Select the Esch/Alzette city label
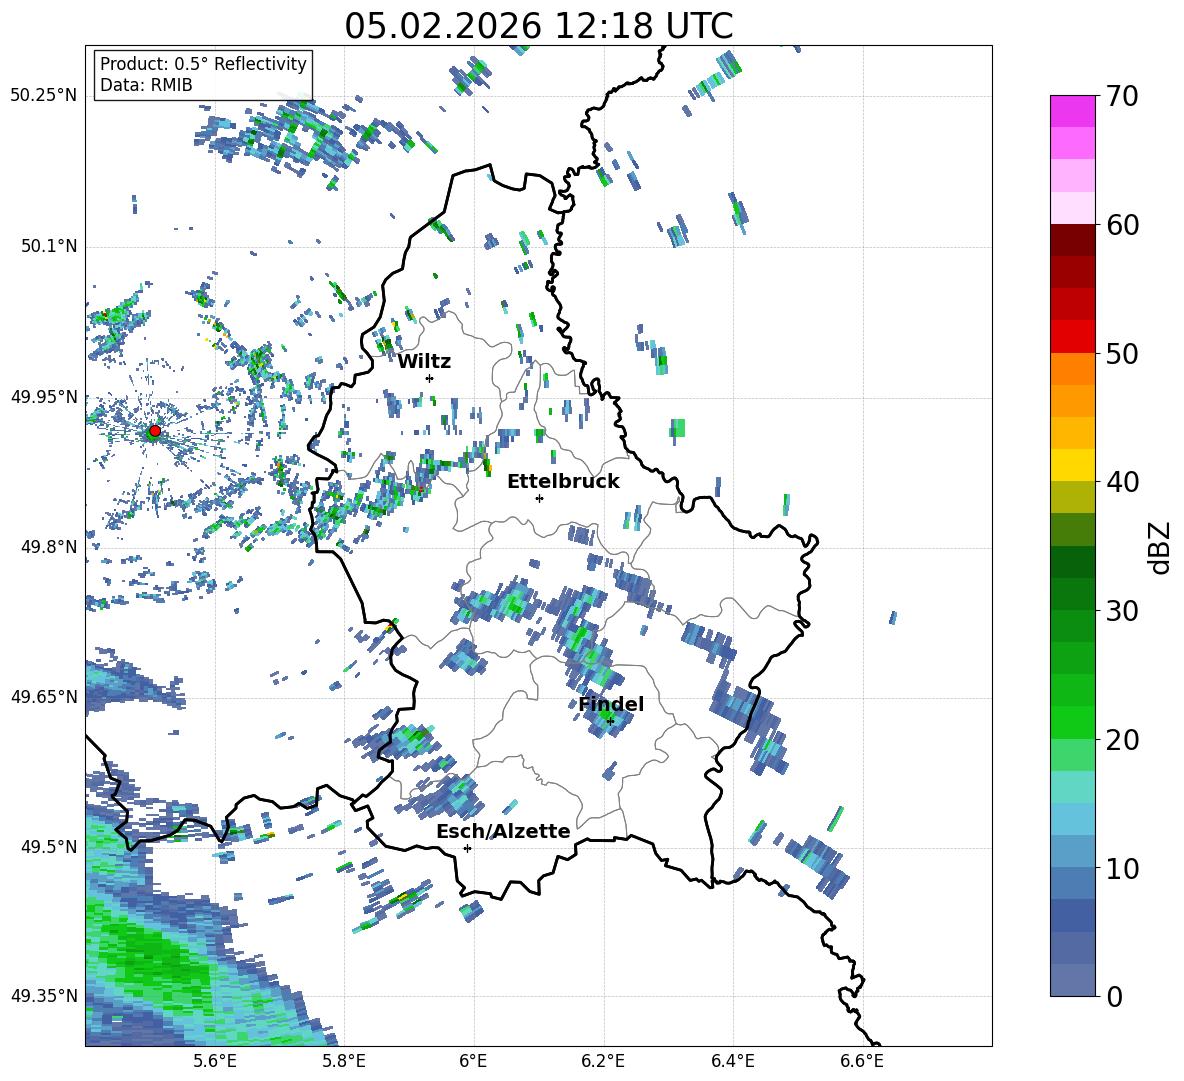Screen dimensions: 1184x1081 [x=503, y=832]
